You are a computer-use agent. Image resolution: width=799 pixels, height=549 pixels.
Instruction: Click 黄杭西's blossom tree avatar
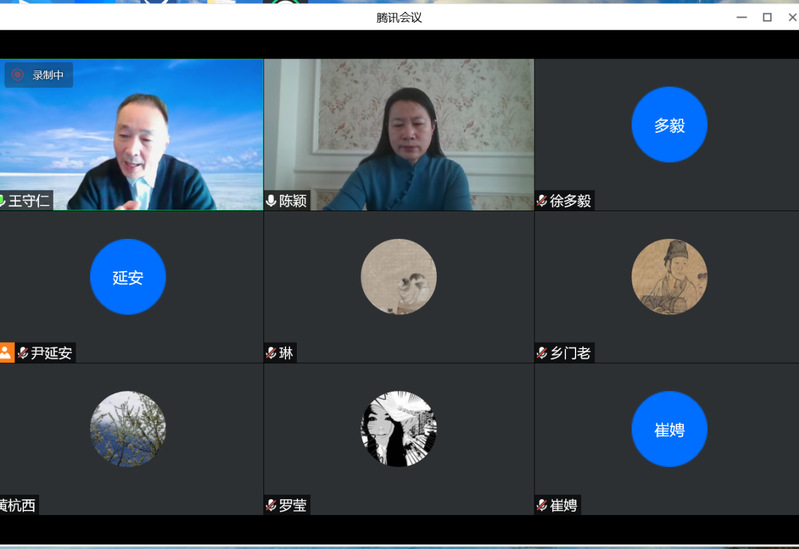(128, 429)
